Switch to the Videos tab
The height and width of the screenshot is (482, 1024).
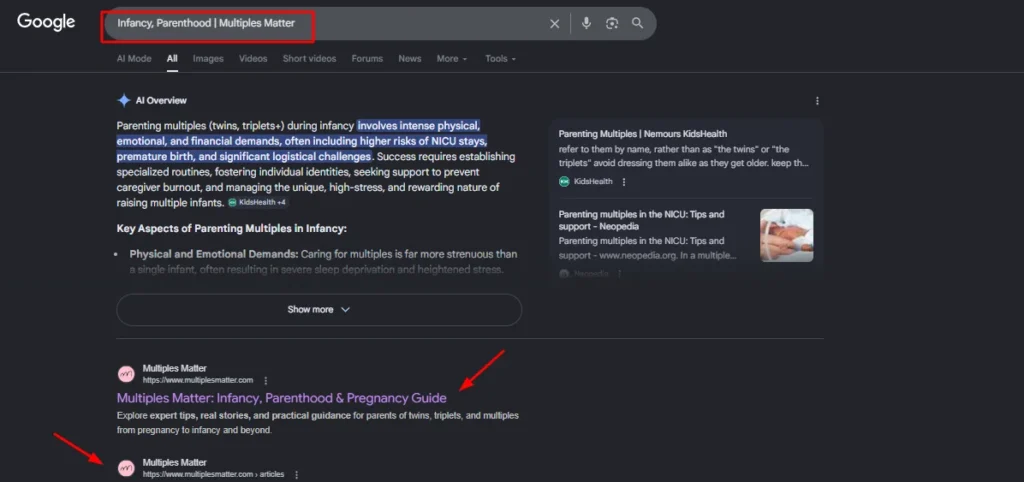[253, 59]
